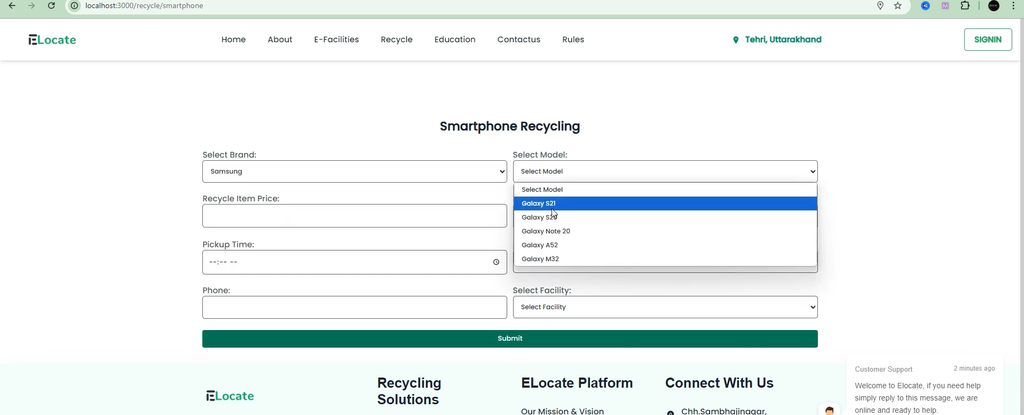
Task: Open browser three-dot menu
Action: pyautogui.click(x=1014, y=5)
